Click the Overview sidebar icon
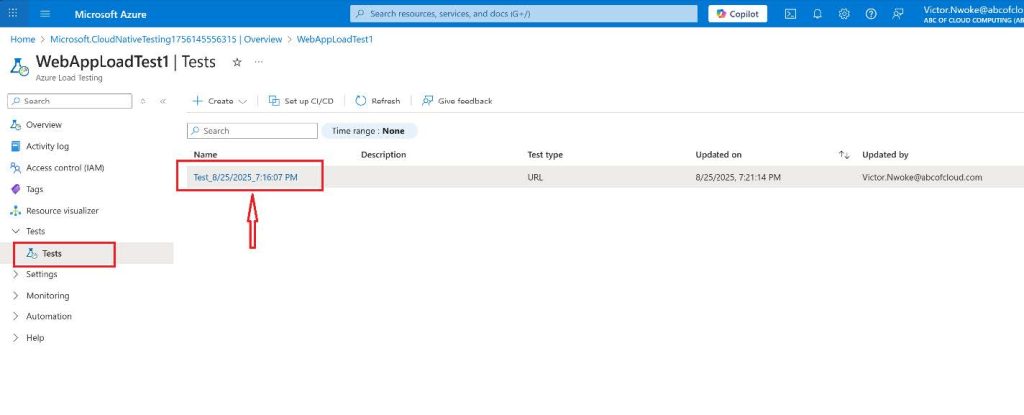The height and width of the screenshot is (415, 1024). coord(16,125)
